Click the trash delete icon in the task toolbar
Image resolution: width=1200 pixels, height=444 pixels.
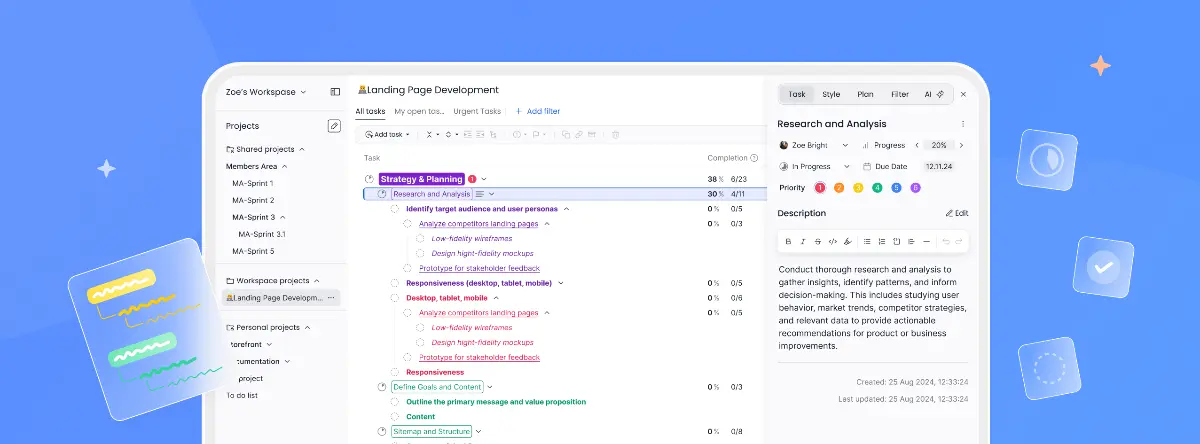616,134
